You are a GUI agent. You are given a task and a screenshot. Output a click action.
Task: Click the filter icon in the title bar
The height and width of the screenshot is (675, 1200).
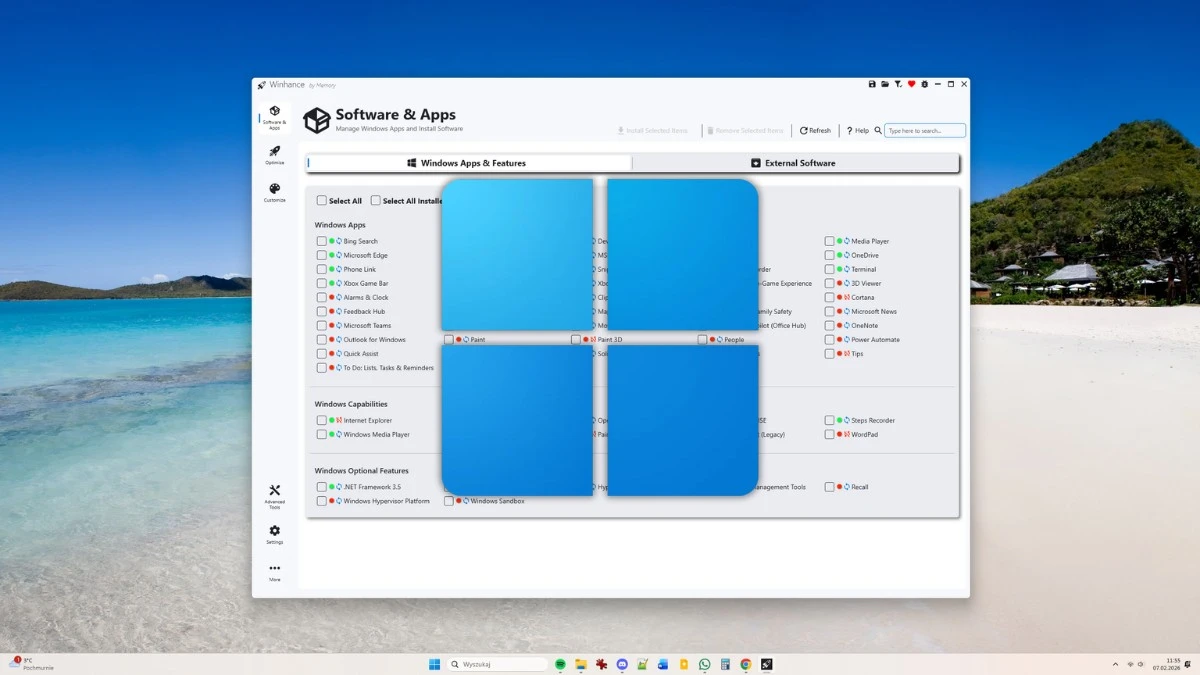(899, 84)
